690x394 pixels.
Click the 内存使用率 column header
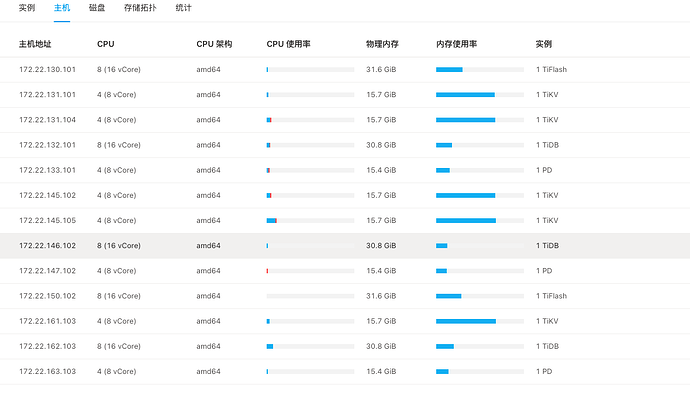(x=456, y=44)
